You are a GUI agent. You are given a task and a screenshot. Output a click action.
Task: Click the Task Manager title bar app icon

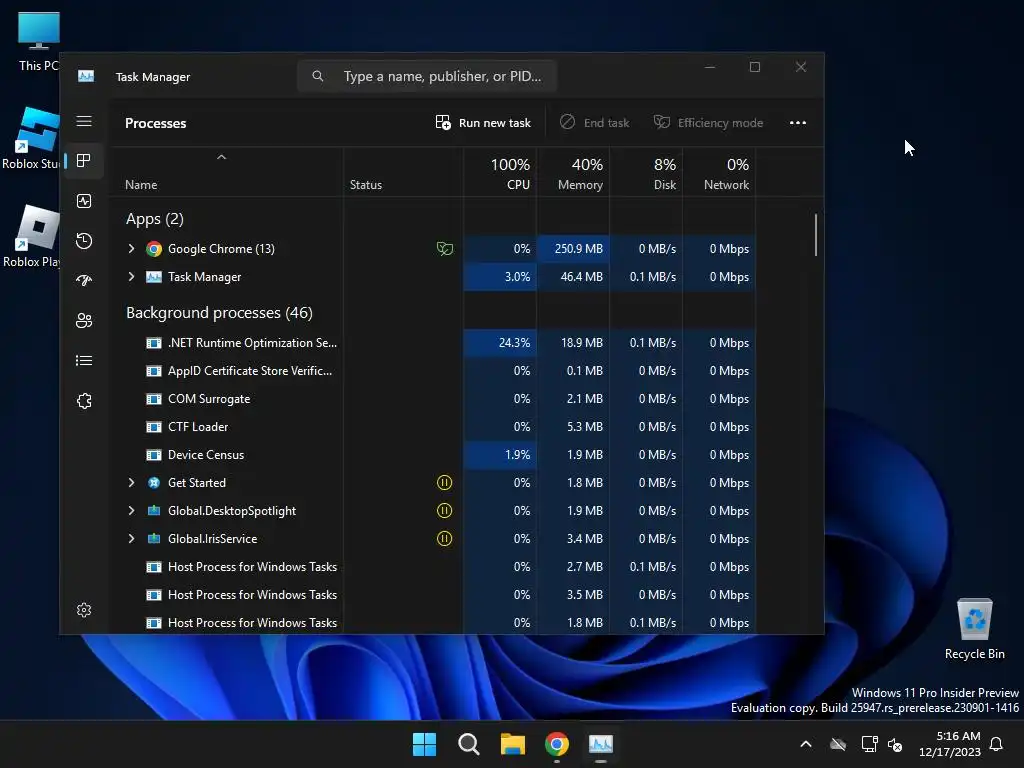coord(86,76)
